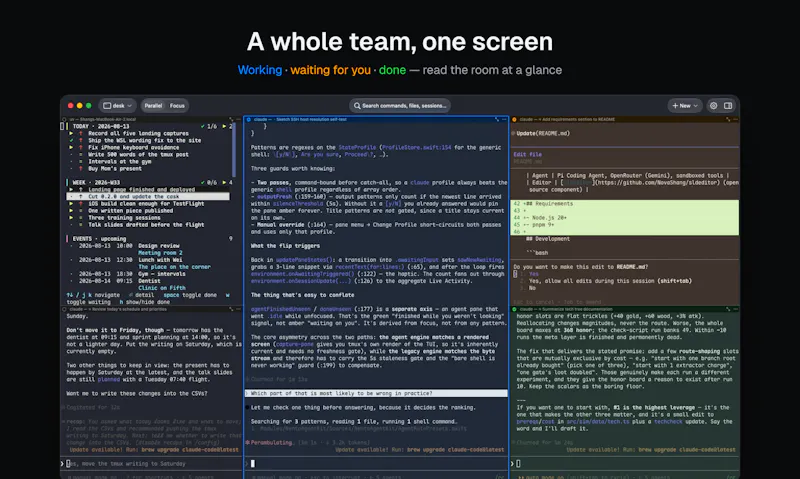Click the desk window icon in toolbar

tap(107, 106)
